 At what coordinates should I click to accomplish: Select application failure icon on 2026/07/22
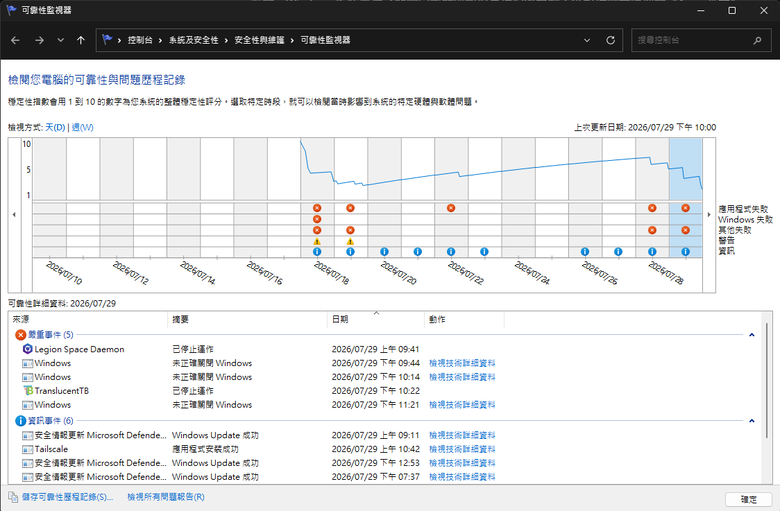click(x=451, y=208)
